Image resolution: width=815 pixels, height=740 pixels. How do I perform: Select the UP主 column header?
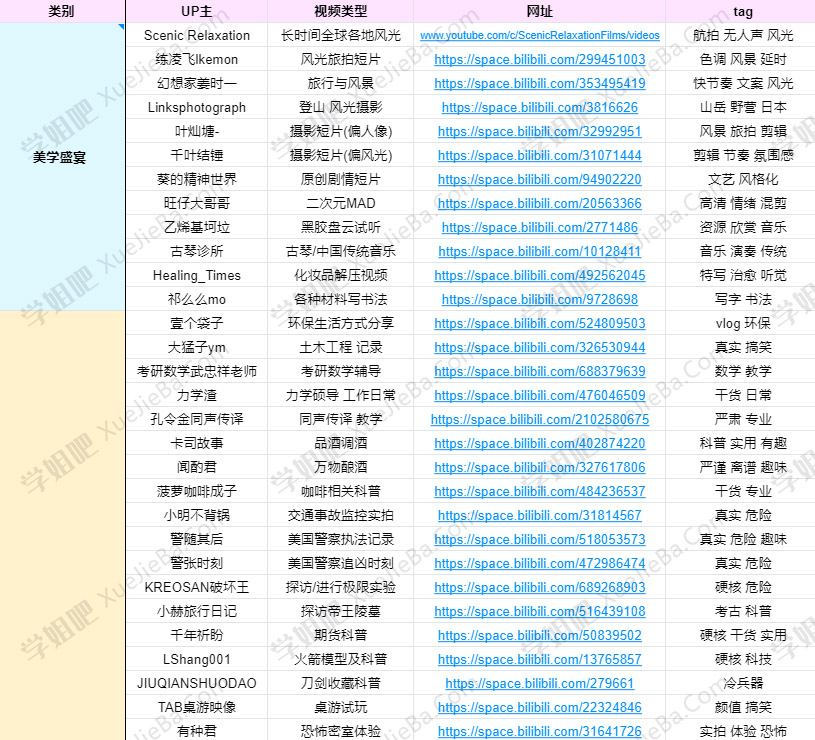pos(196,11)
